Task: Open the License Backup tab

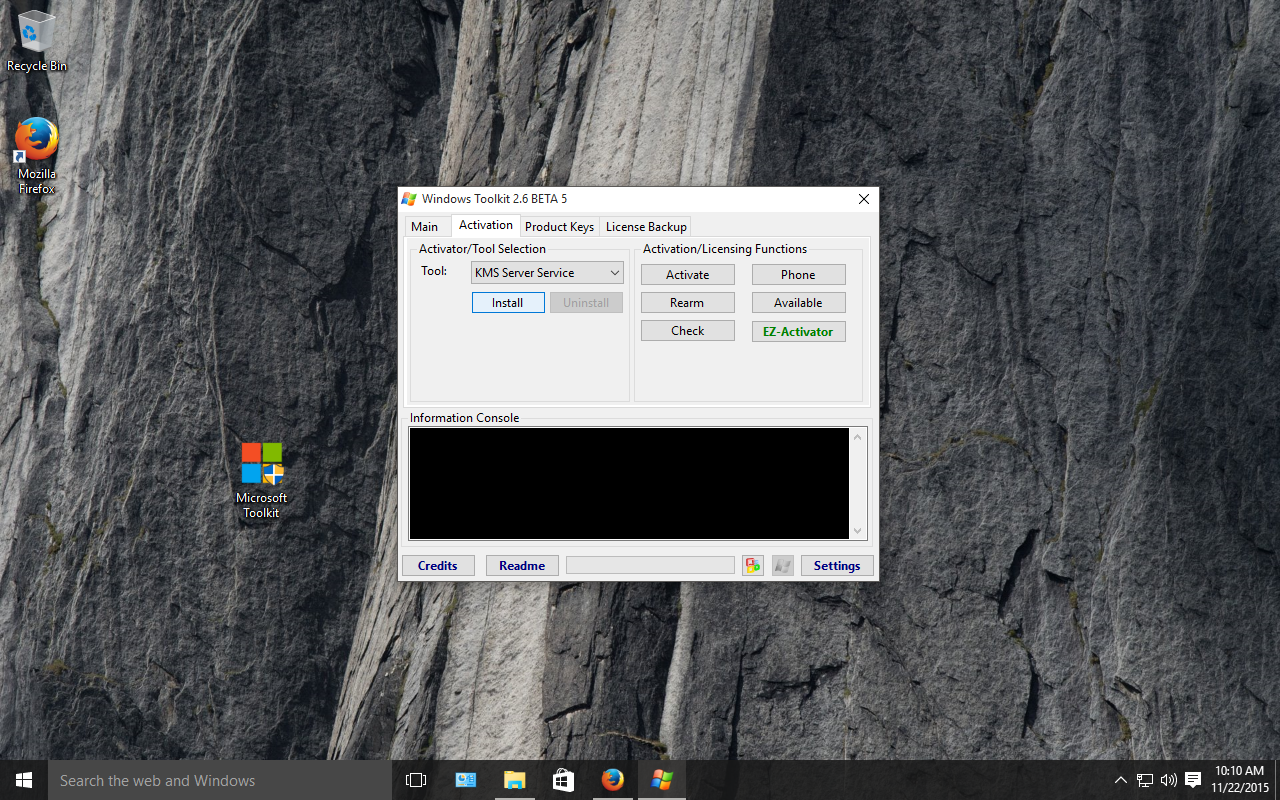Action: point(646,227)
